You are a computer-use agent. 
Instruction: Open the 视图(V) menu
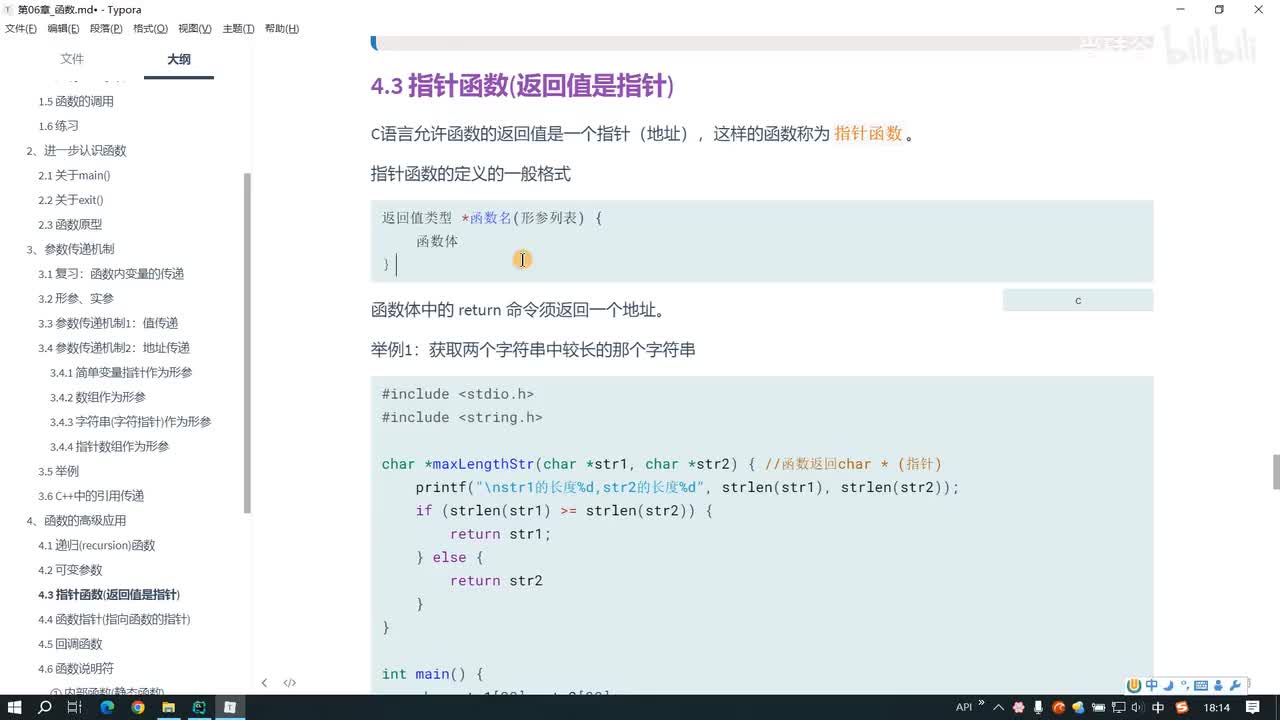tap(194, 29)
